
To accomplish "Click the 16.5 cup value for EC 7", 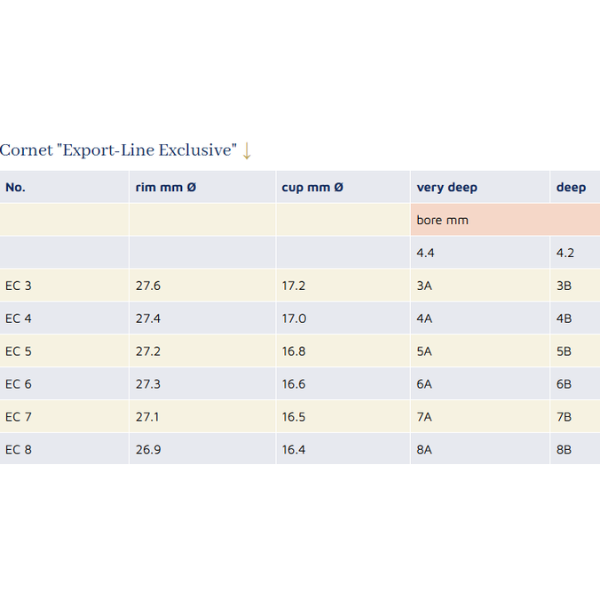I will [x=294, y=417].
